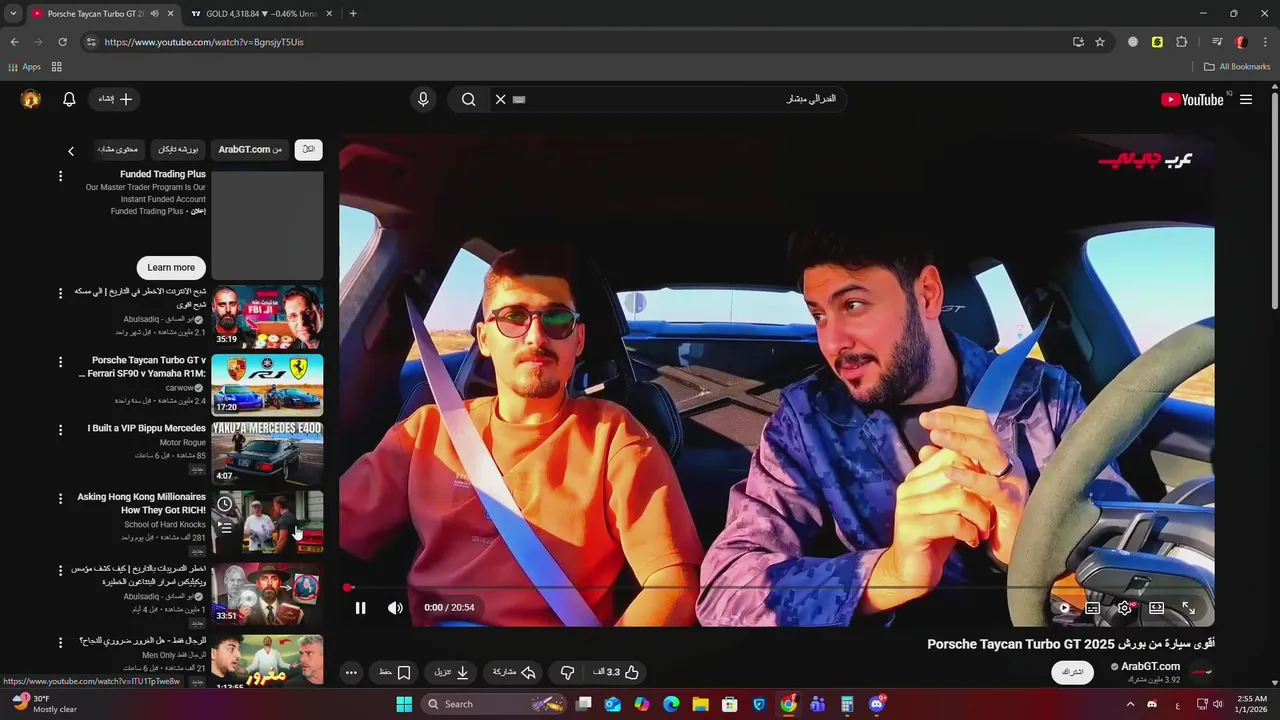Open the Yakuza Mercedes E400 thumbnail
1280x720 pixels.
point(267,452)
